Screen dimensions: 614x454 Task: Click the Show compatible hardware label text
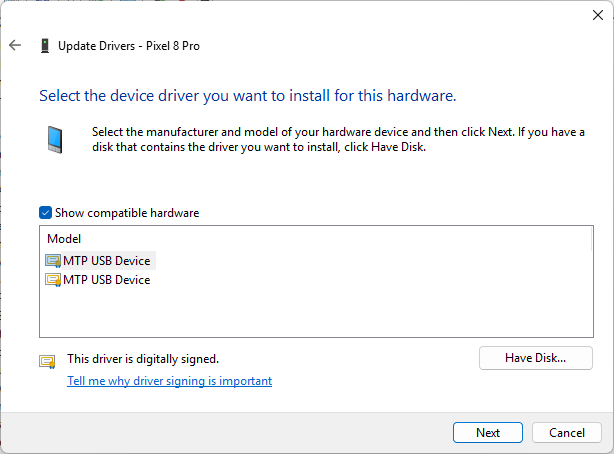pyautogui.click(x=127, y=213)
